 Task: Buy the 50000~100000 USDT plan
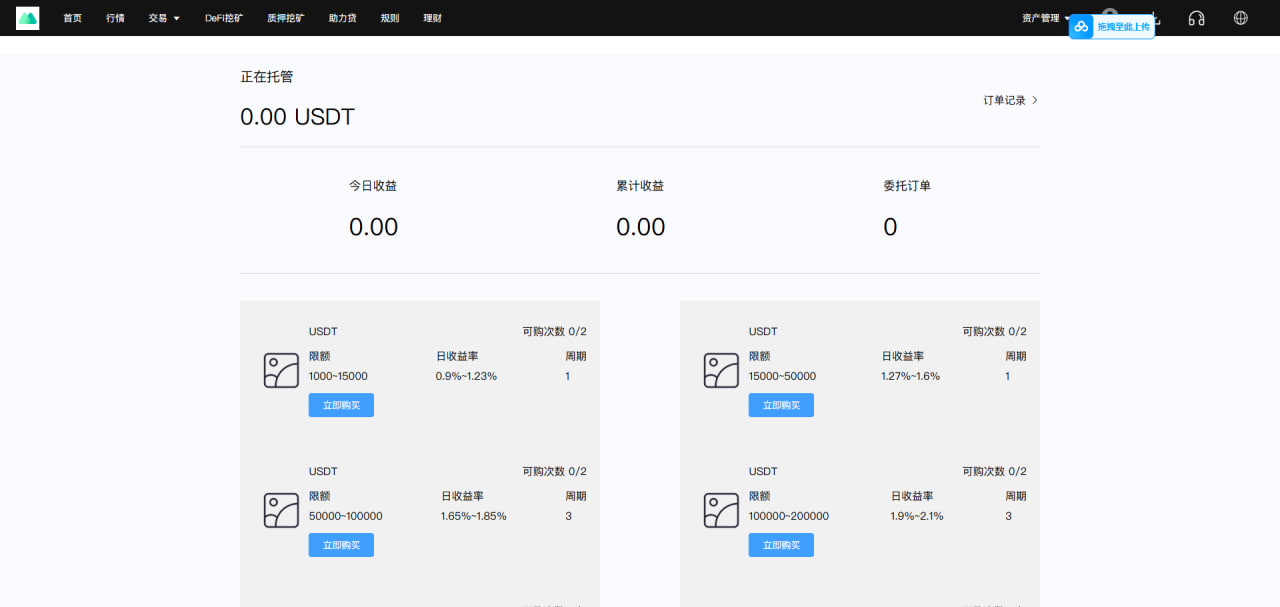pyautogui.click(x=341, y=545)
